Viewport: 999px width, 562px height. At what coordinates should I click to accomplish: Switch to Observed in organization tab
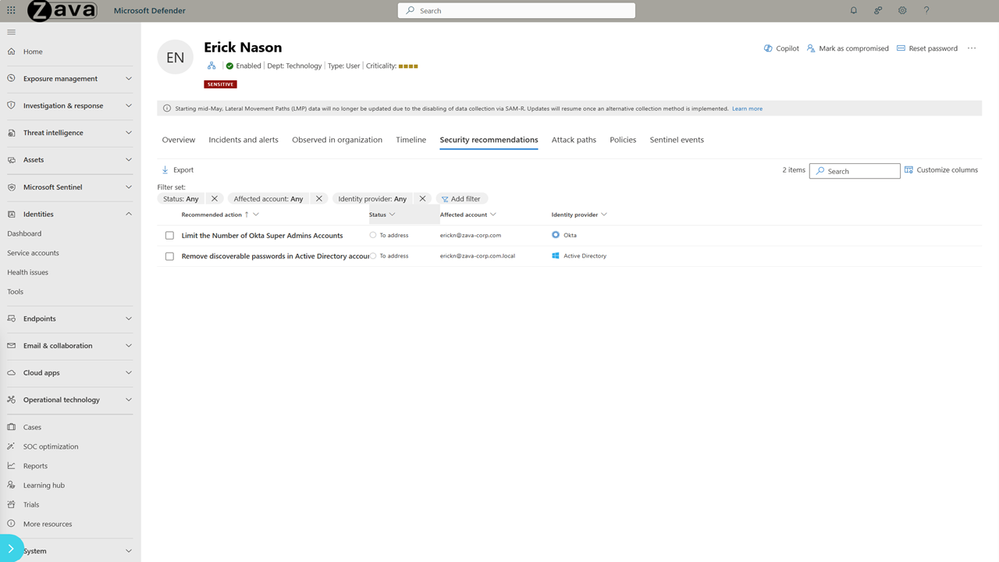pos(337,140)
